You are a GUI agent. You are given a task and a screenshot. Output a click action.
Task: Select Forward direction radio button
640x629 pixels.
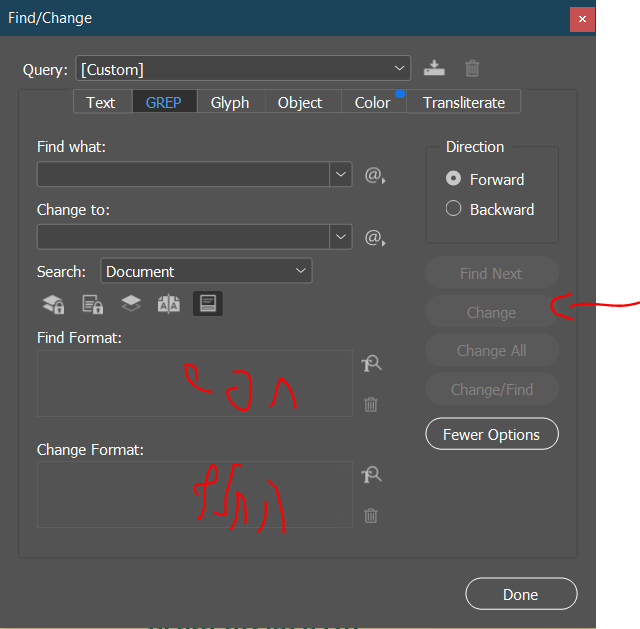453,179
